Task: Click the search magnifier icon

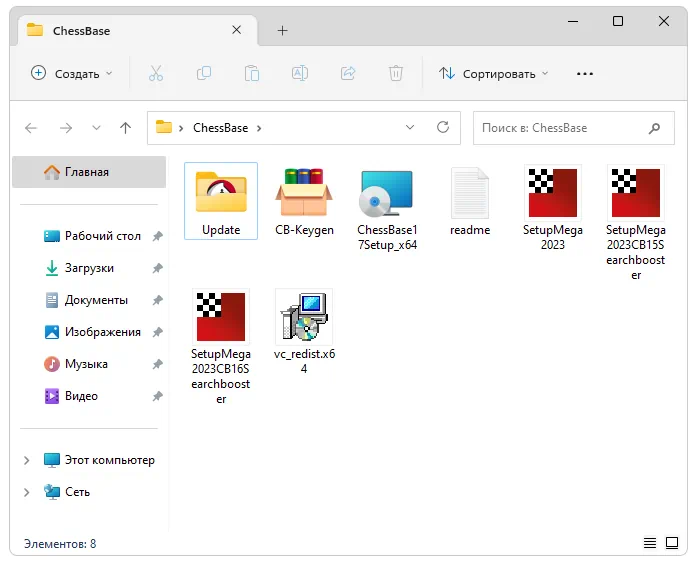Action: (x=654, y=128)
